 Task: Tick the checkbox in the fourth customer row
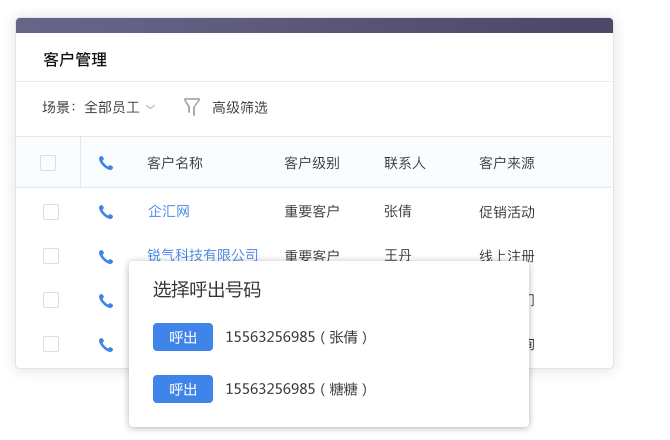(x=51, y=344)
